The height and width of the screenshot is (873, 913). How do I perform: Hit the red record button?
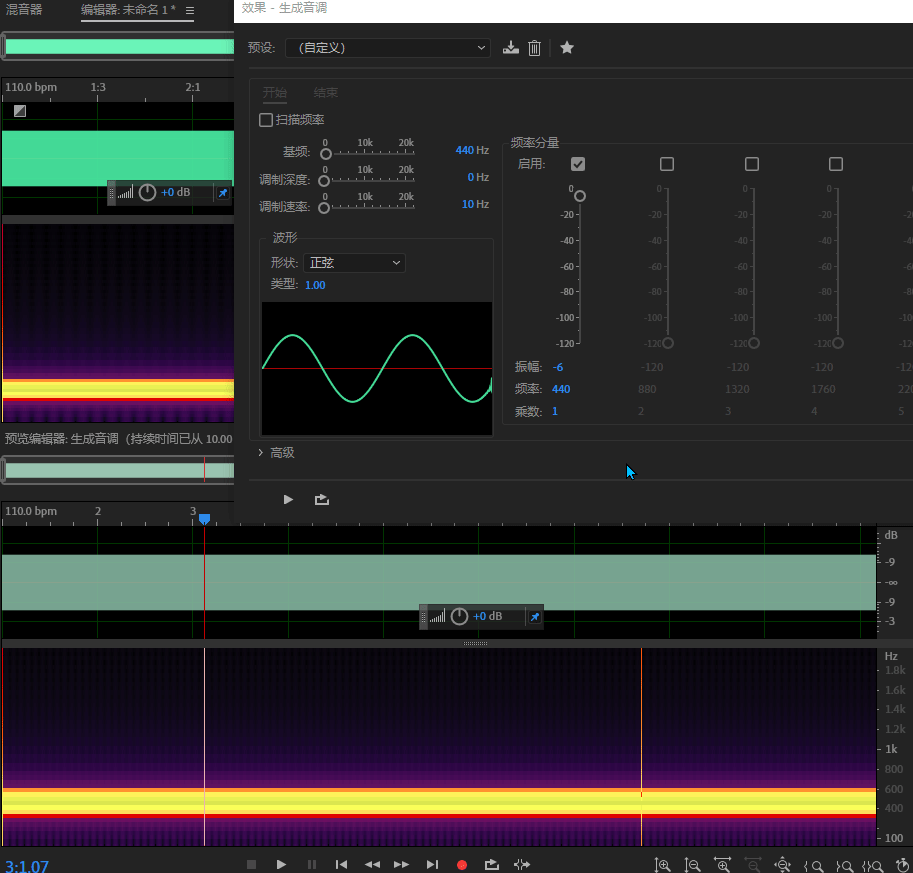tap(462, 865)
